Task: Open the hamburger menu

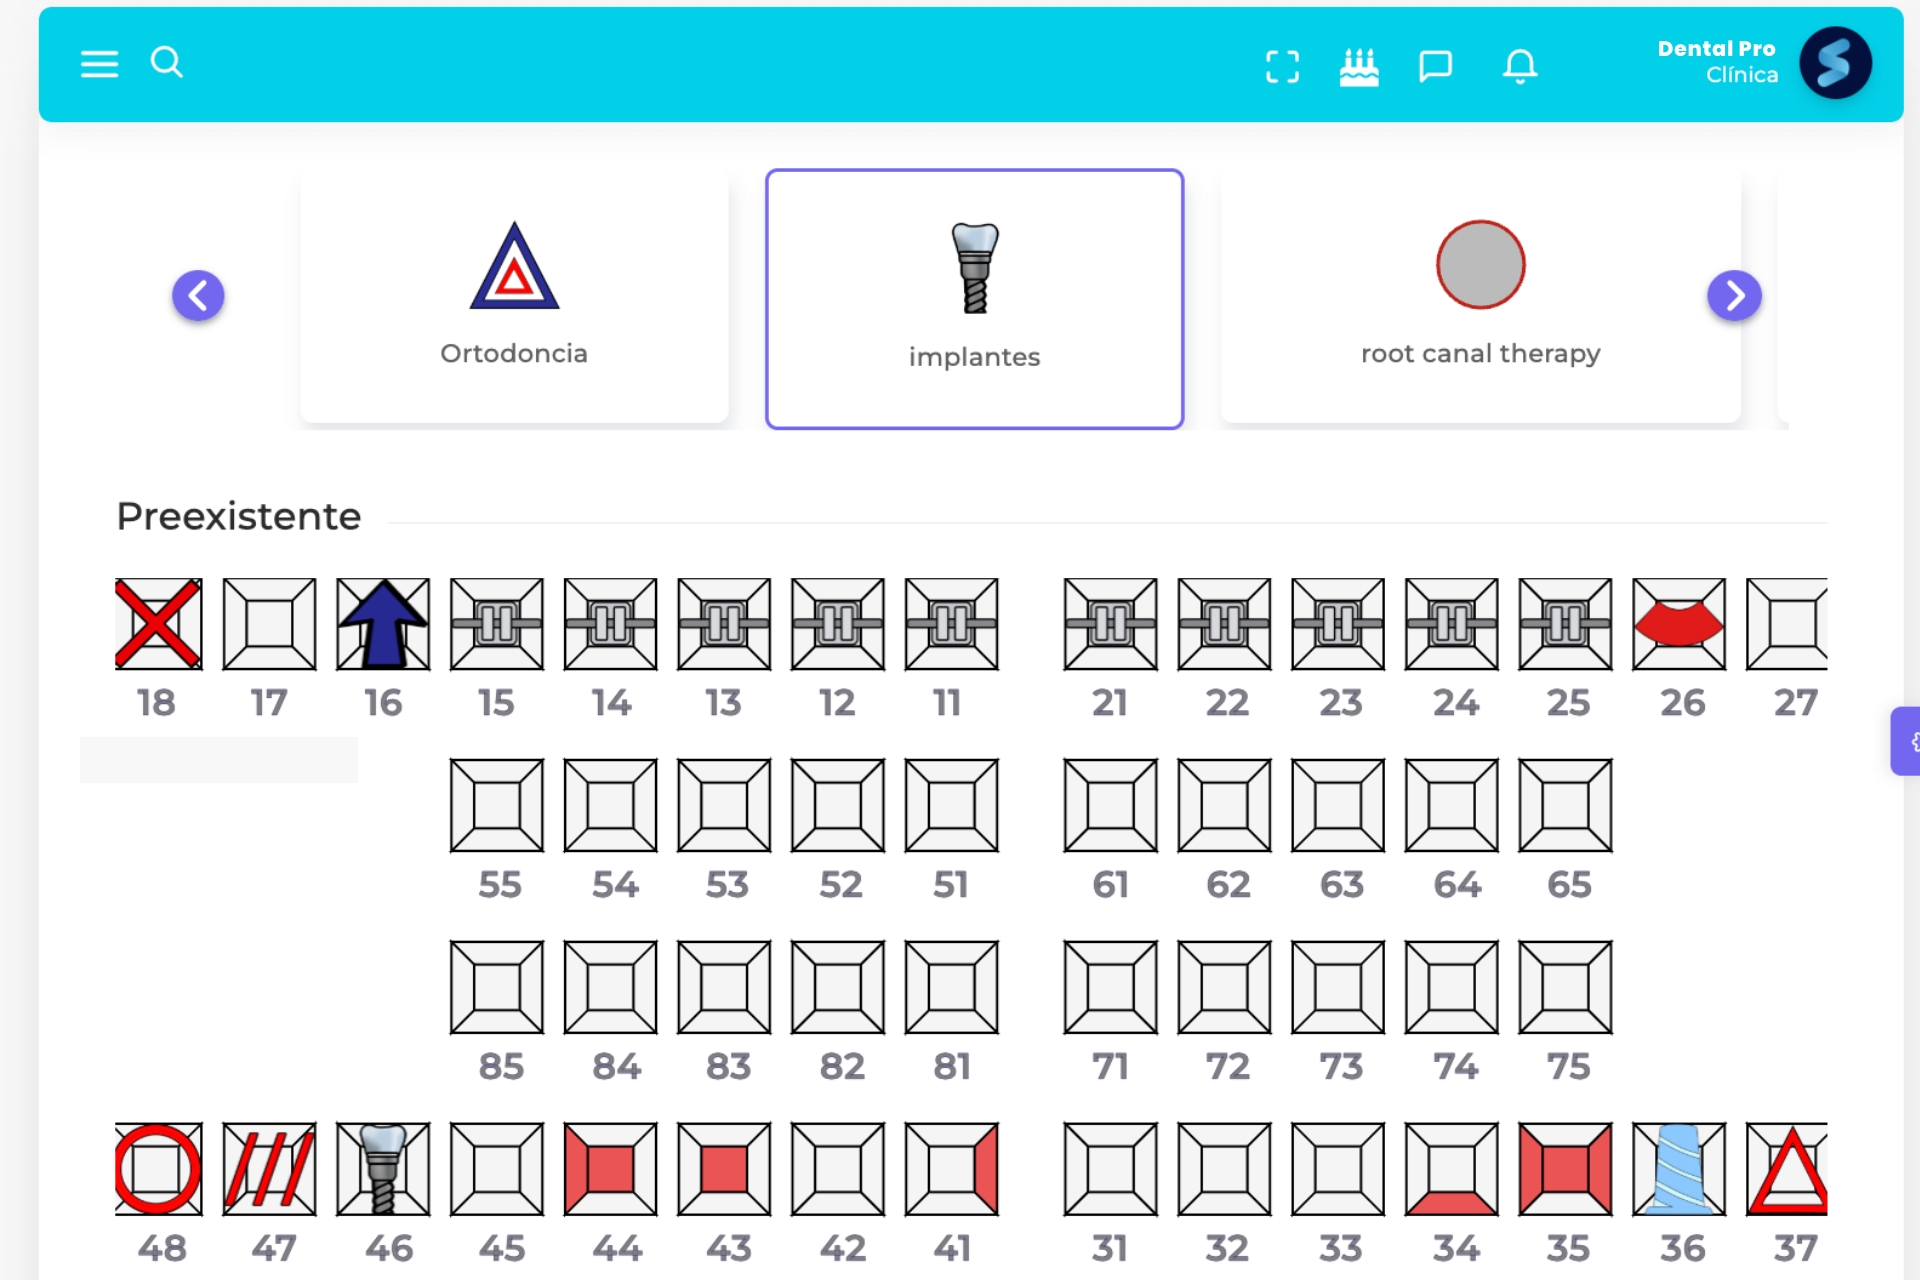Action: (x=99, y=64)
